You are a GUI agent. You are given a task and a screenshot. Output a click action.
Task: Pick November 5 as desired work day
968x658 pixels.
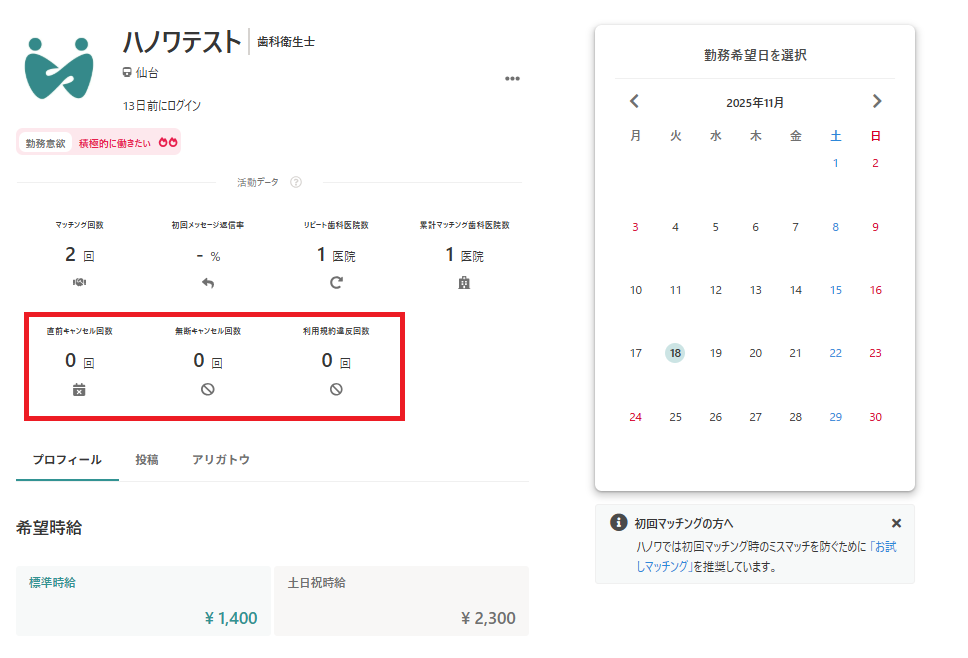coord(715,227)
